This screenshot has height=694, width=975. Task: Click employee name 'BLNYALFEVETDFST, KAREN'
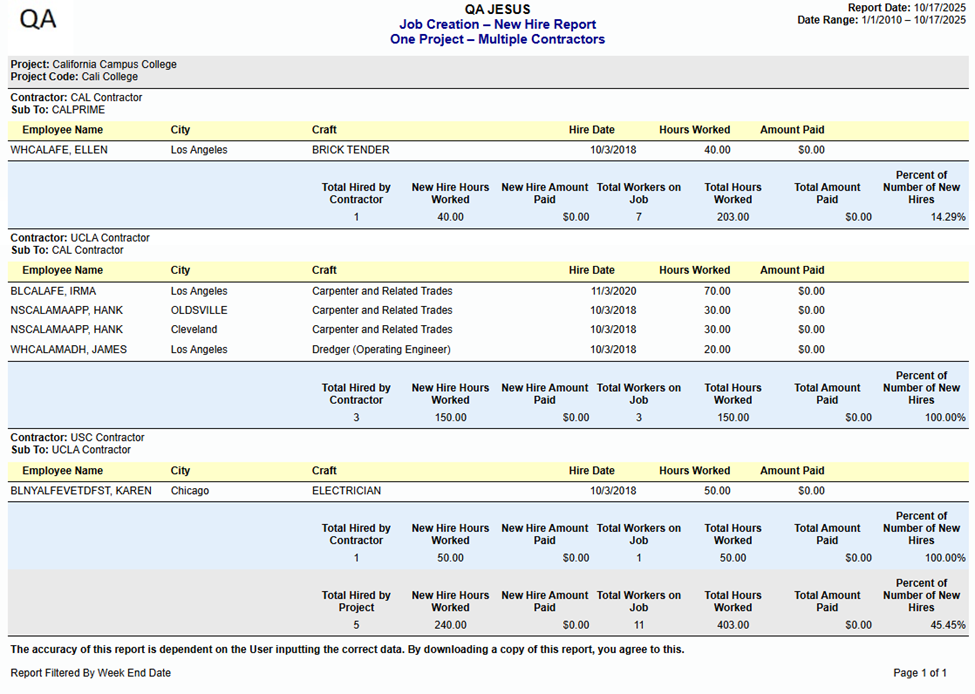pyautogui.click(x=81, y=491)
